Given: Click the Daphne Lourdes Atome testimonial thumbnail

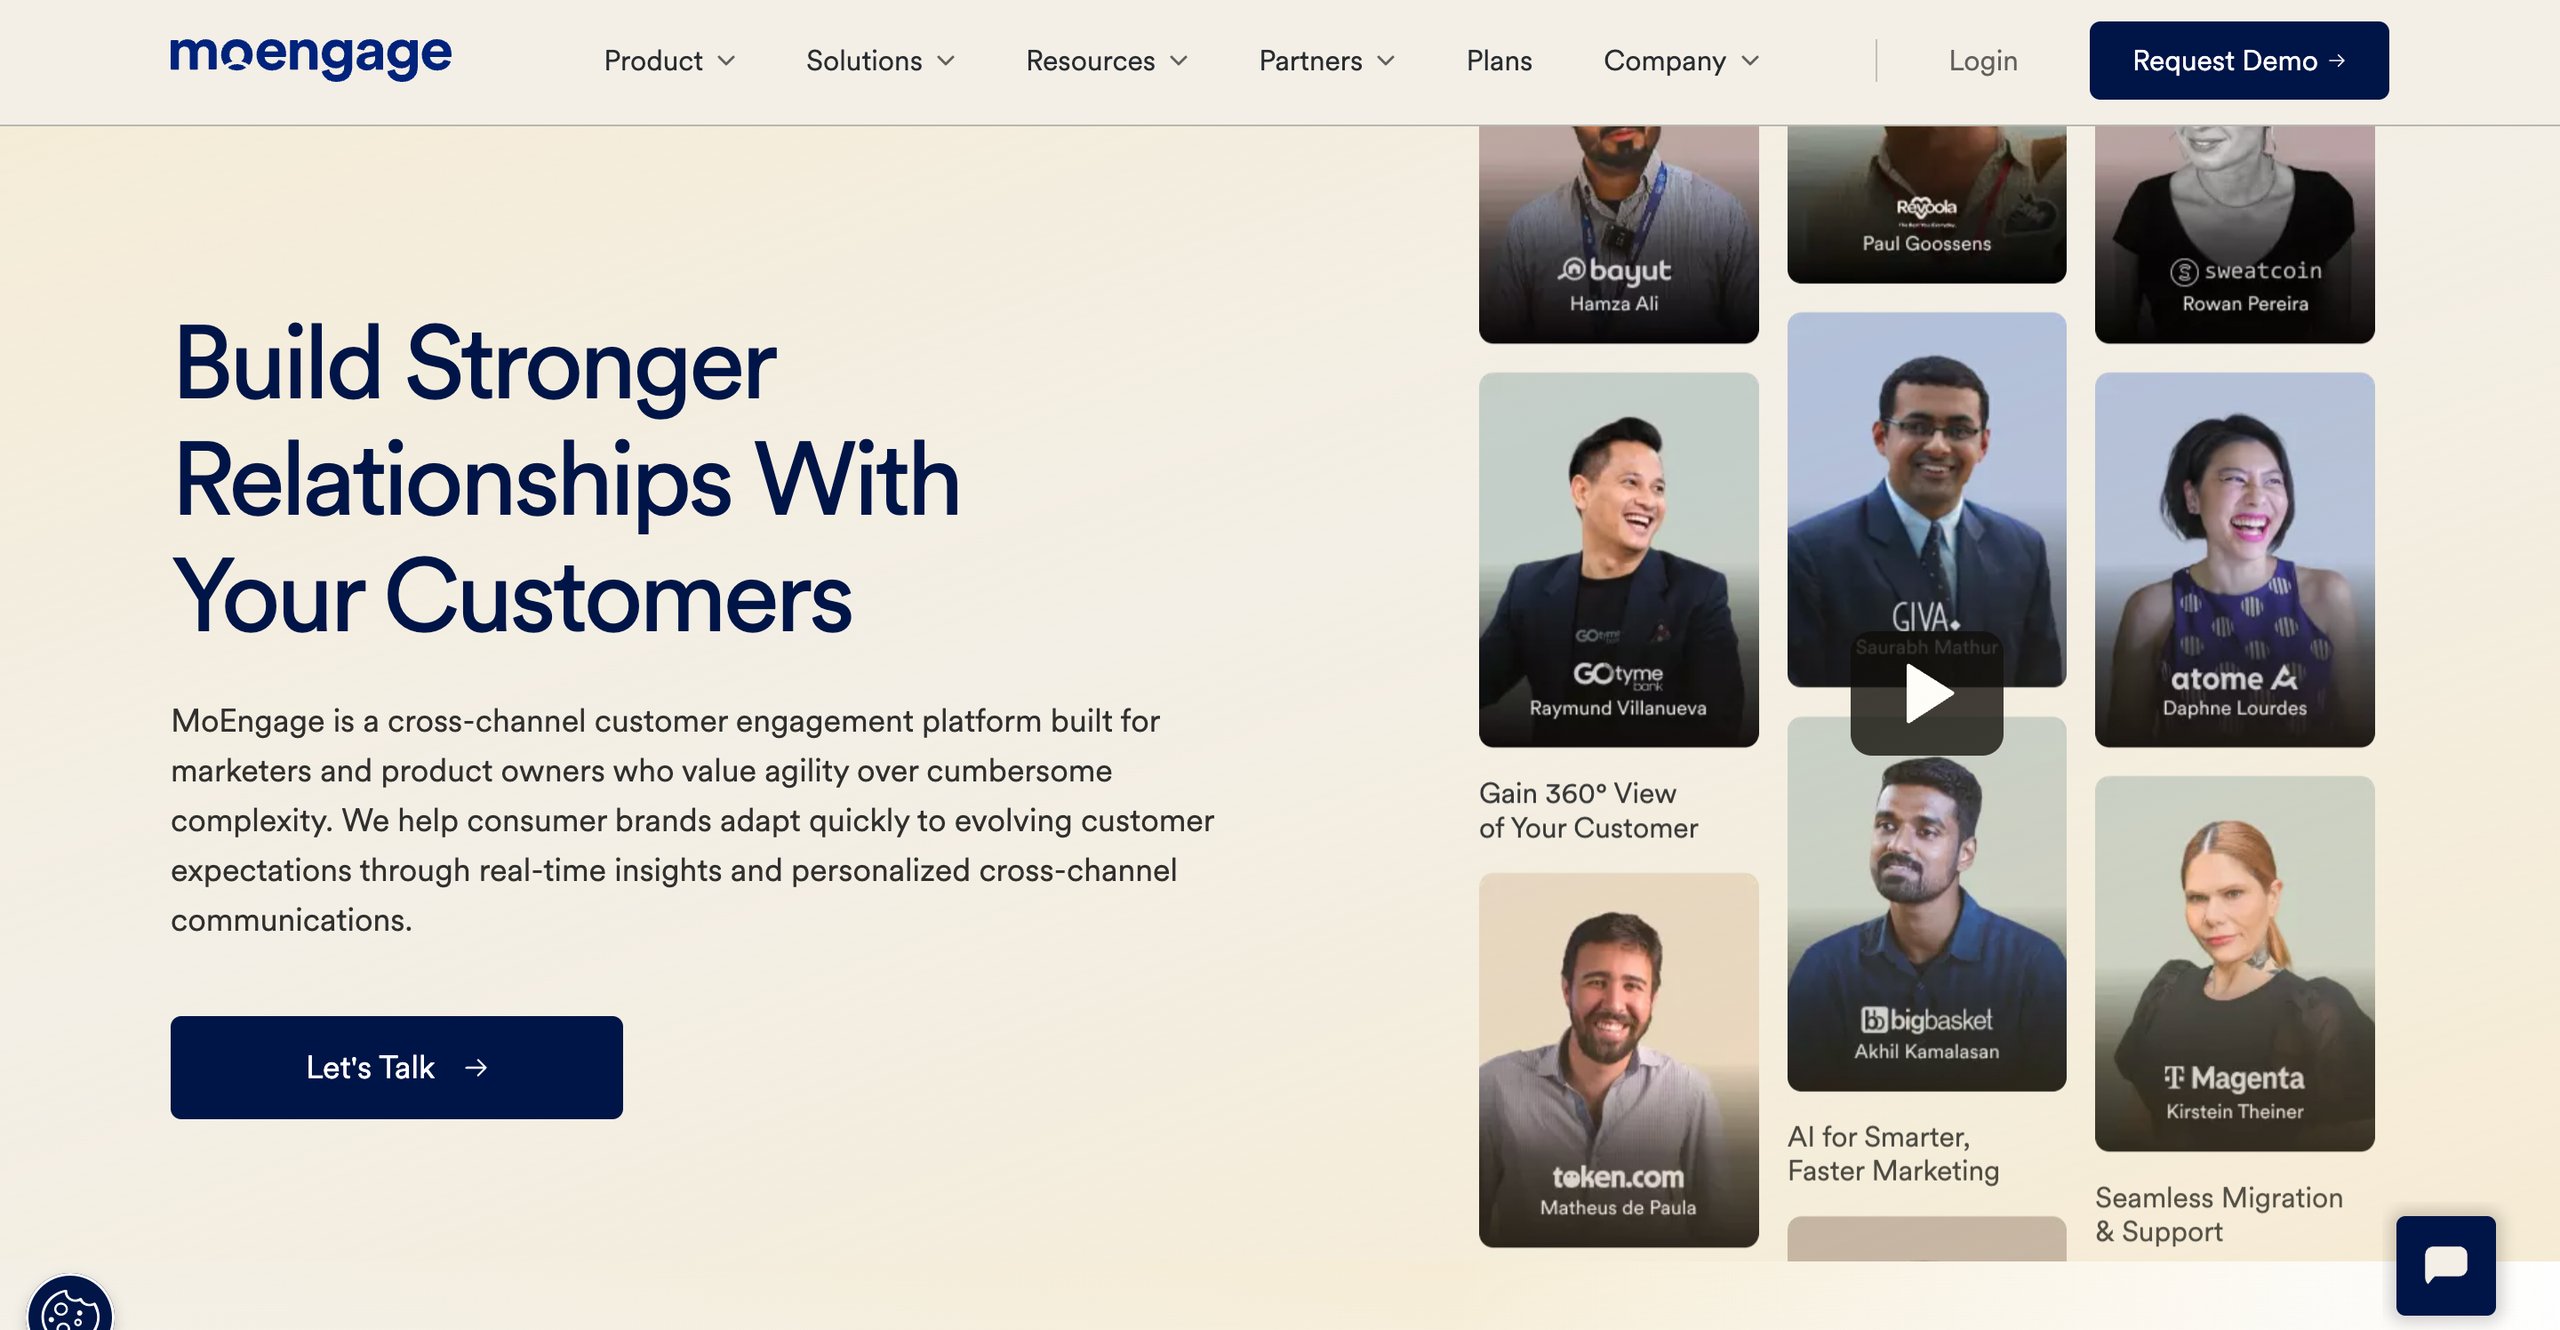Looking at the screenshot, I should [2235, 560].
